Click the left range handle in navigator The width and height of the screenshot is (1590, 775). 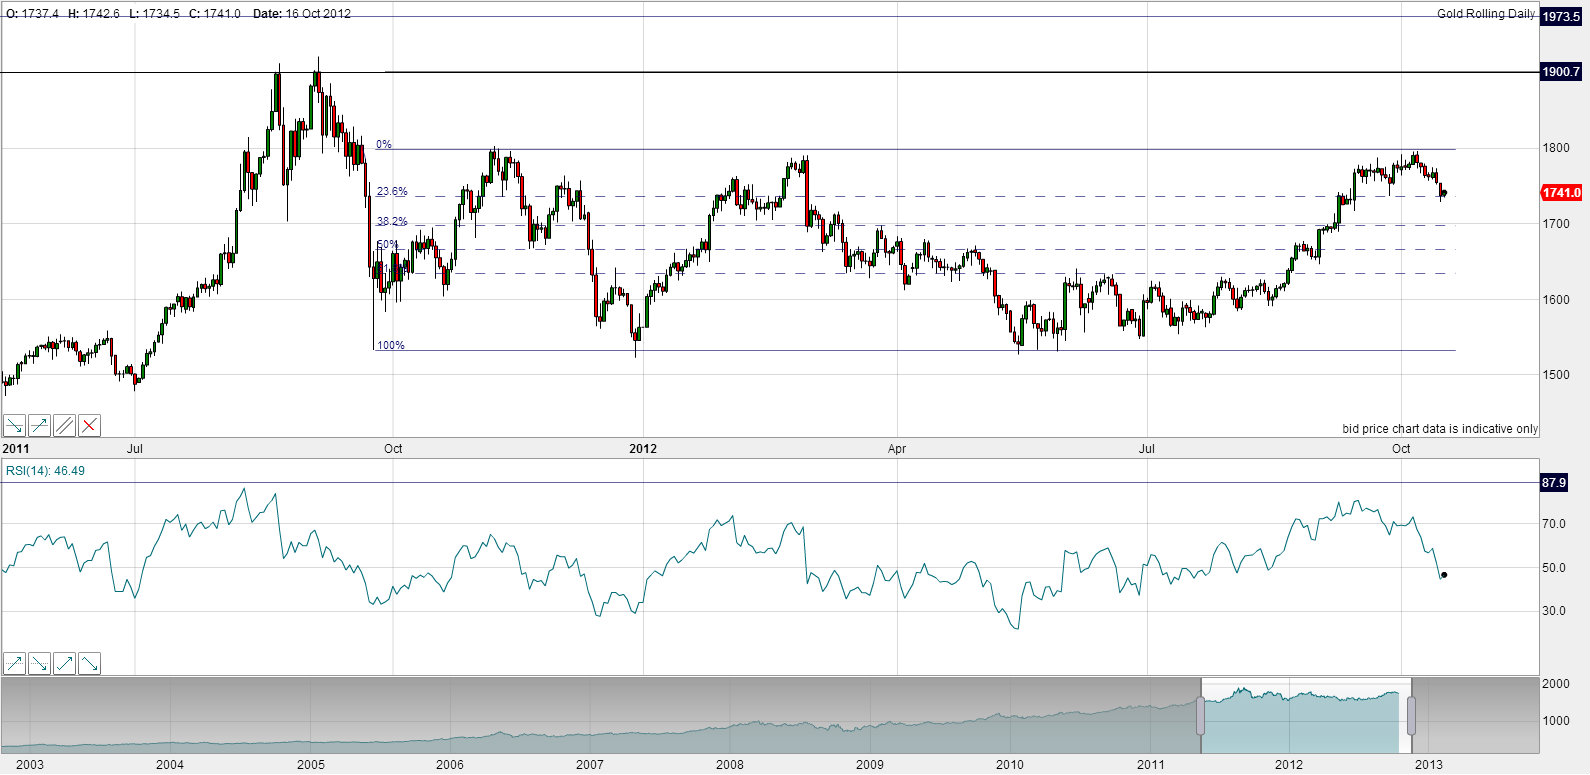click(x=1201, y=716)
